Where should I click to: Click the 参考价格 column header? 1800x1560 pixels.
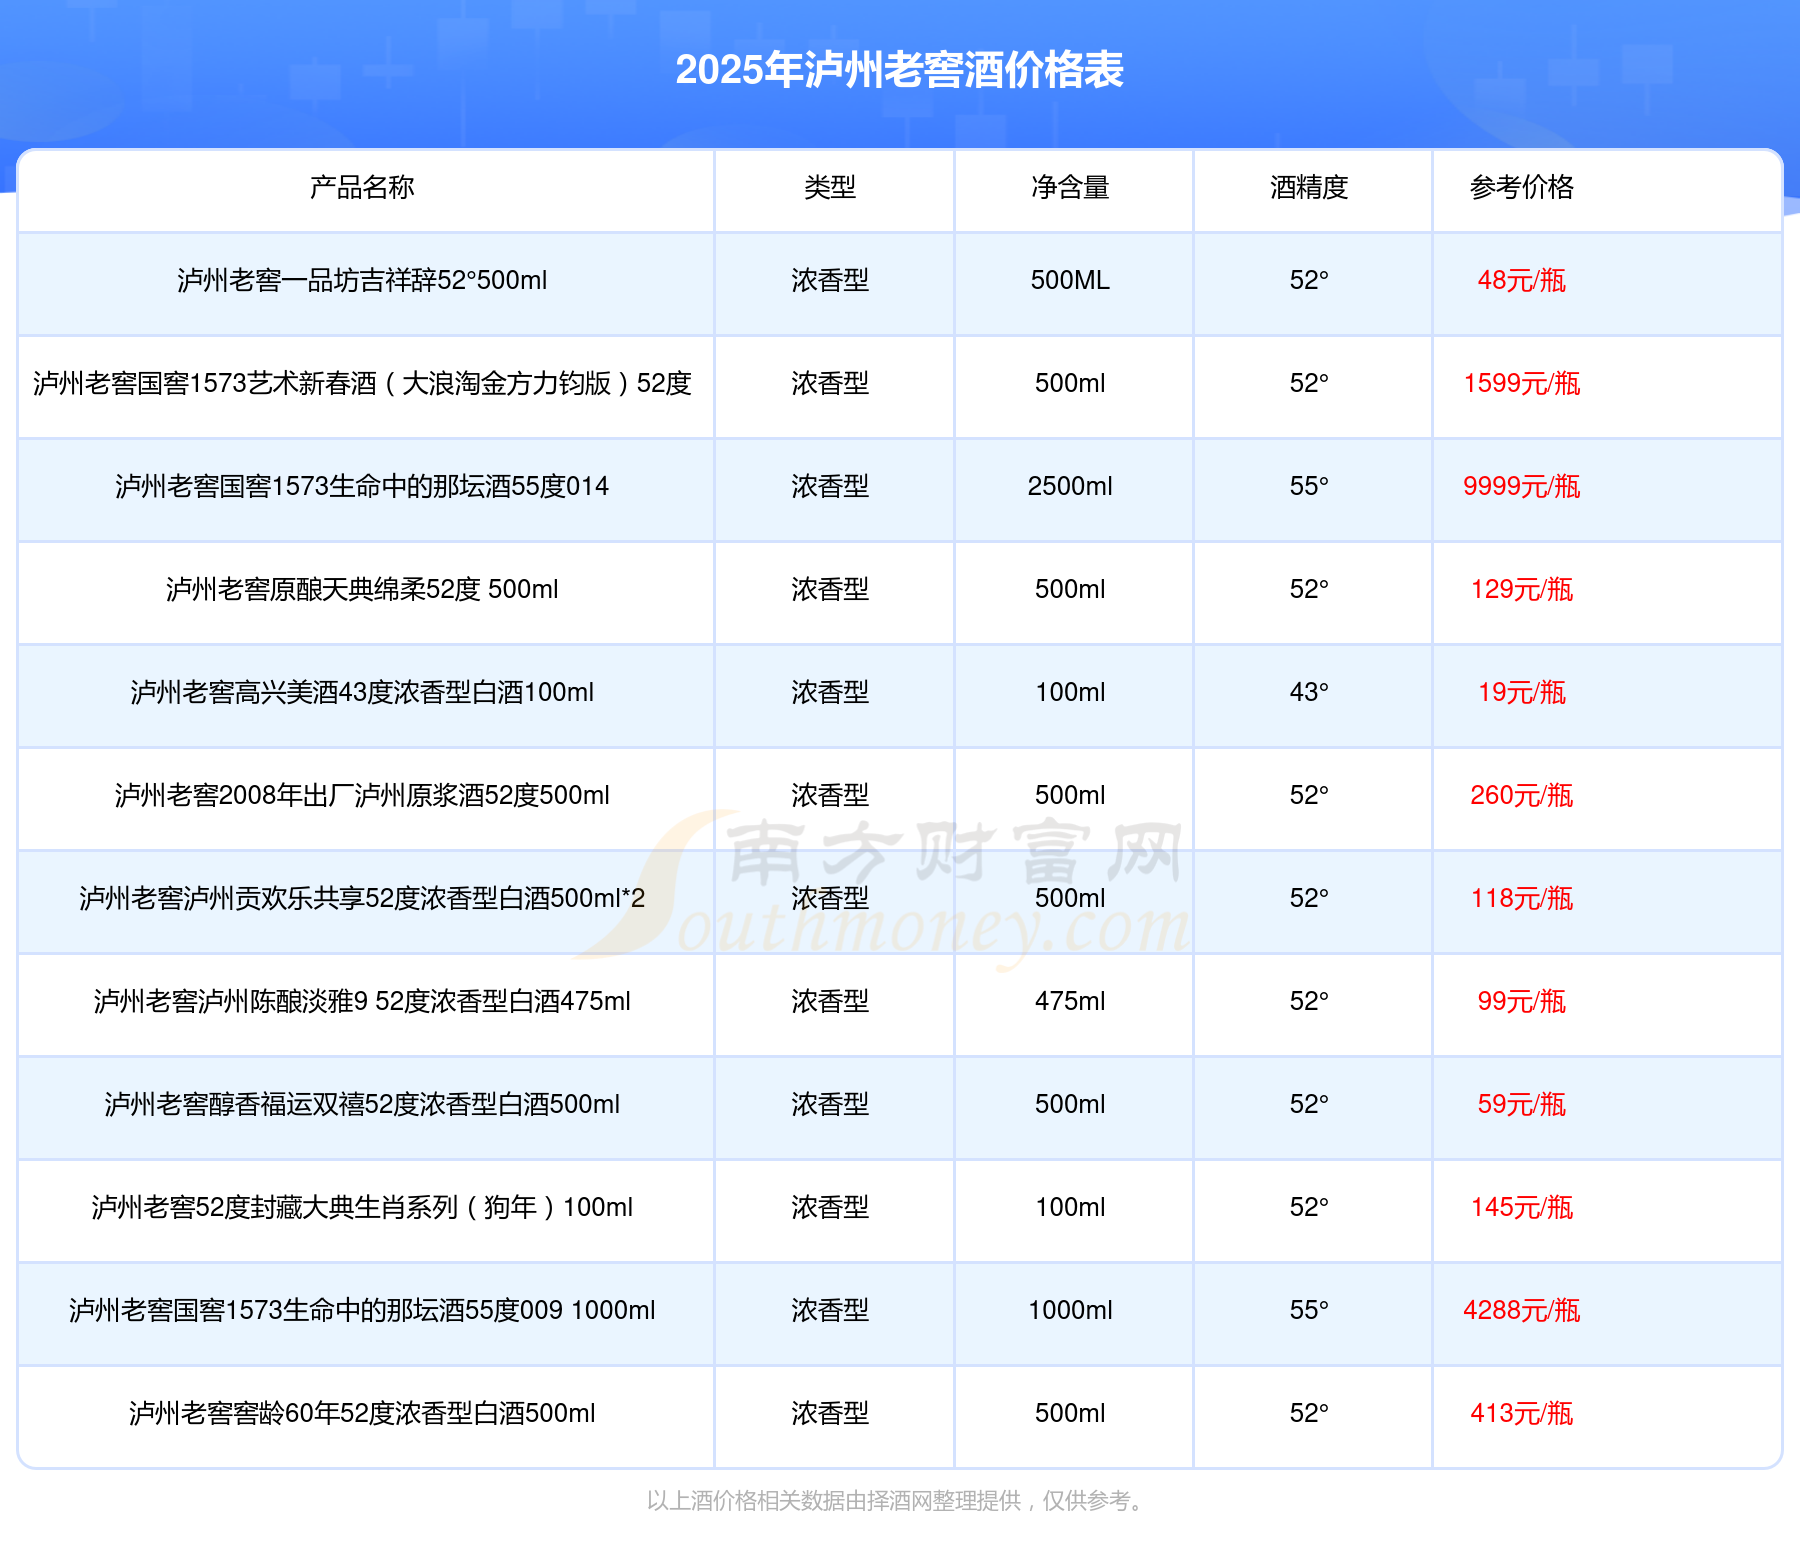pyautogui.click(x=1522, y=187)
